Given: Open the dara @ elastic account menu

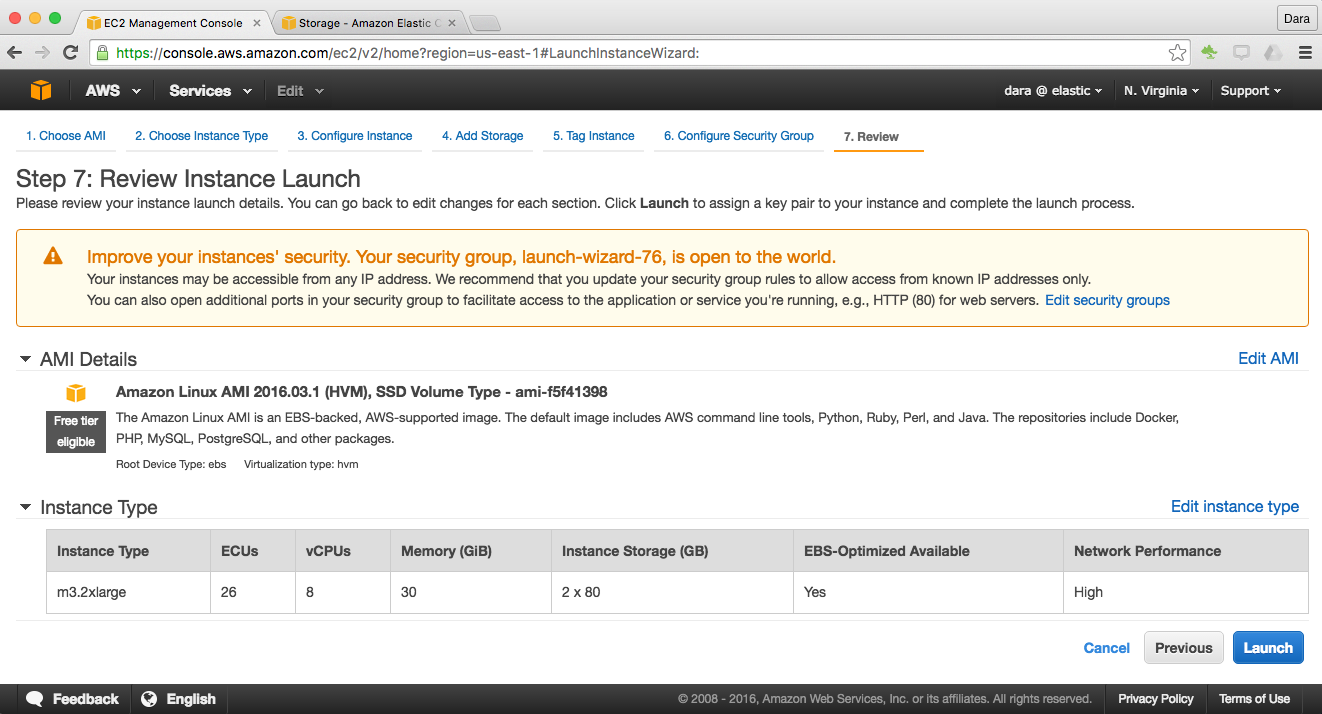Looking at the screenshot, I should 1053,90.
